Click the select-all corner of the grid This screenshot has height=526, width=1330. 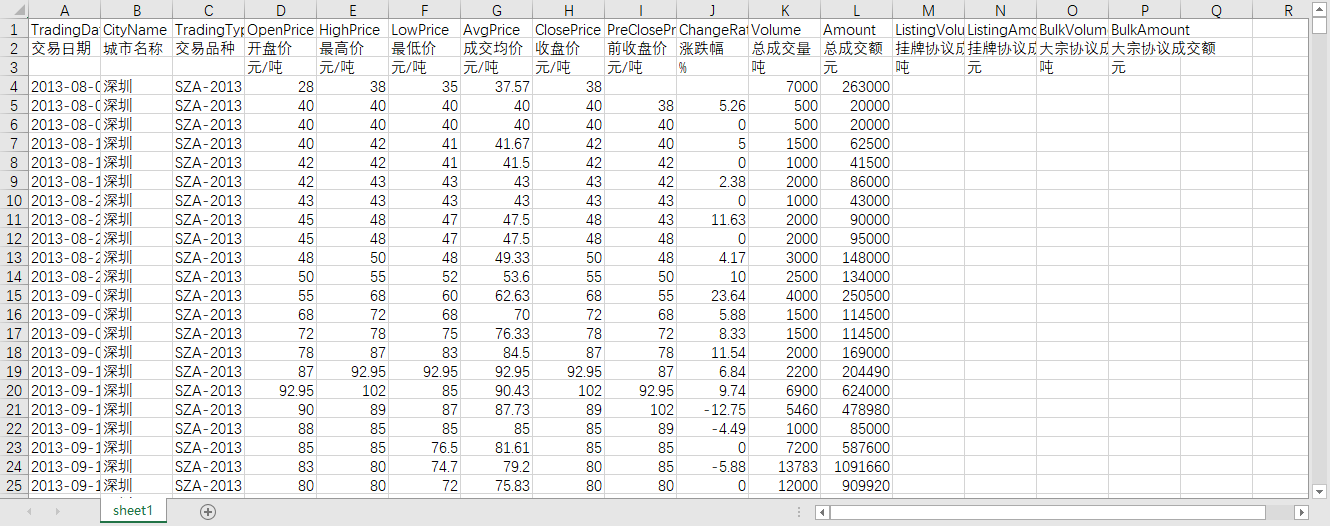[x=14, y=10]
